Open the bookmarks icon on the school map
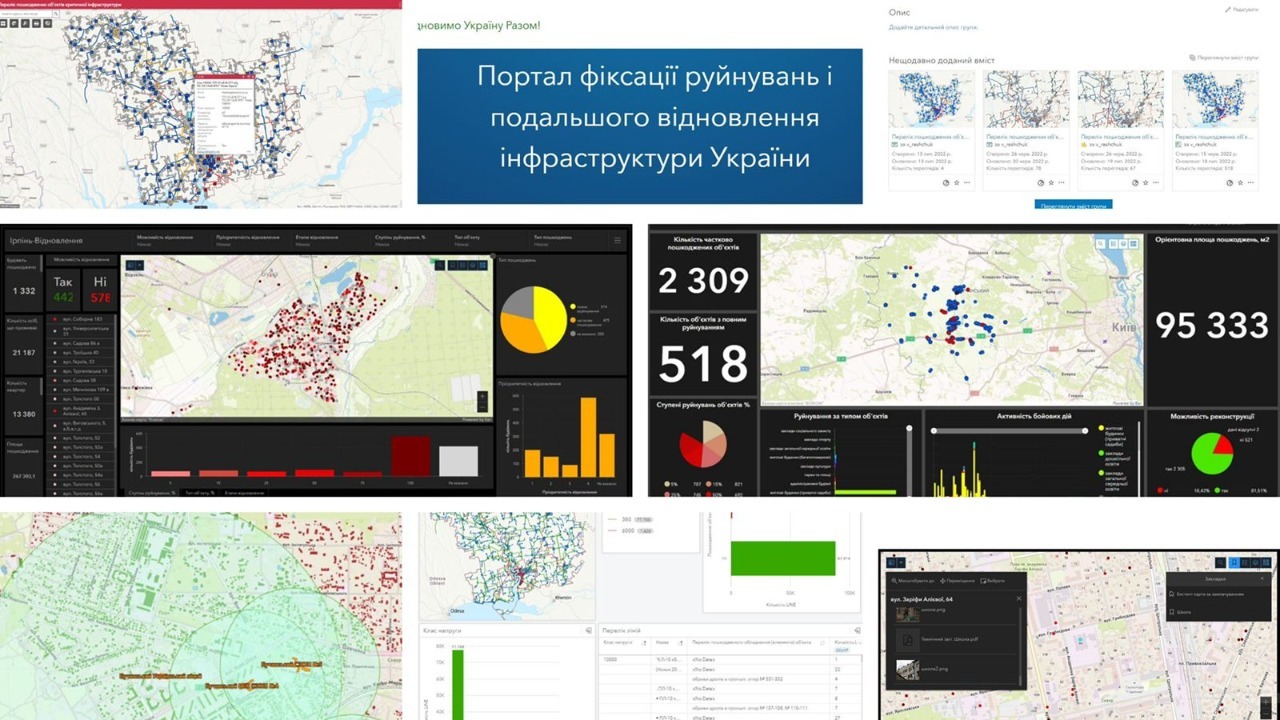This screenshot has height=720, width=1280. pyautogui.click(x=1233, y=563)
